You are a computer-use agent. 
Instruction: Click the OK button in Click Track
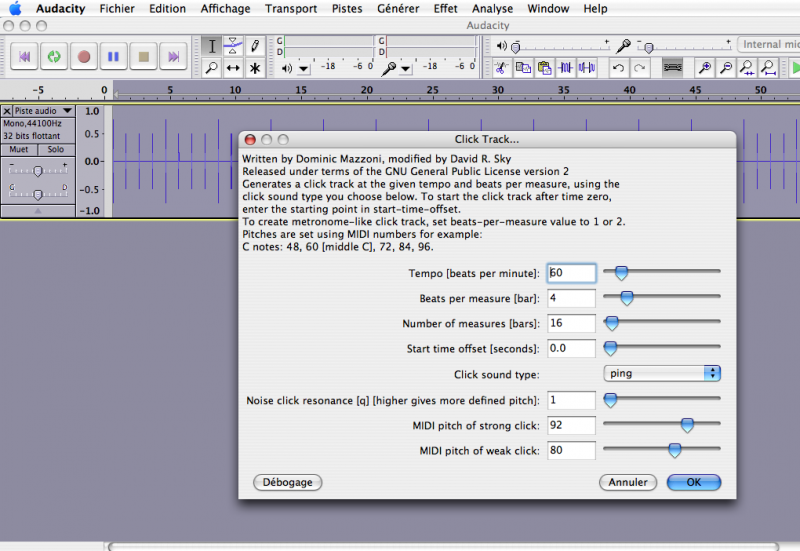point(694,482)
